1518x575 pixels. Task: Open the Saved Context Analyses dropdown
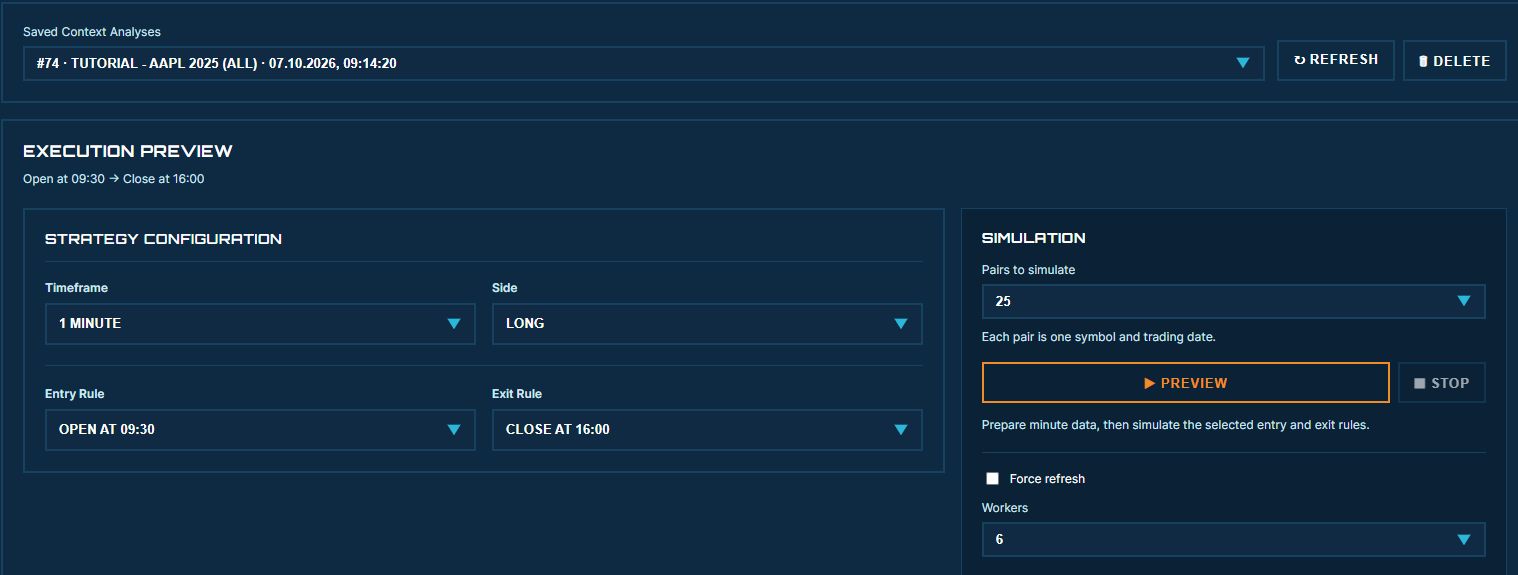tap(643, 62)
